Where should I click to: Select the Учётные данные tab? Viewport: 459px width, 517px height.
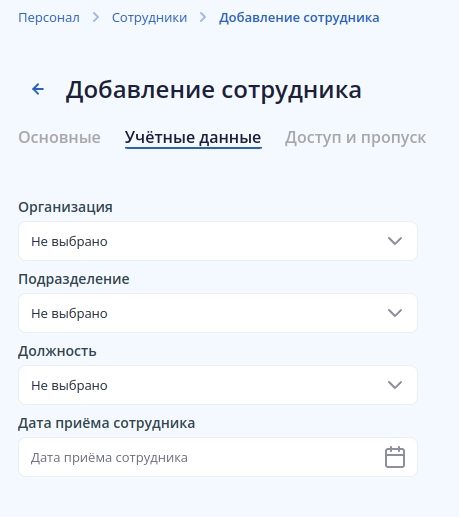[193, 138]
